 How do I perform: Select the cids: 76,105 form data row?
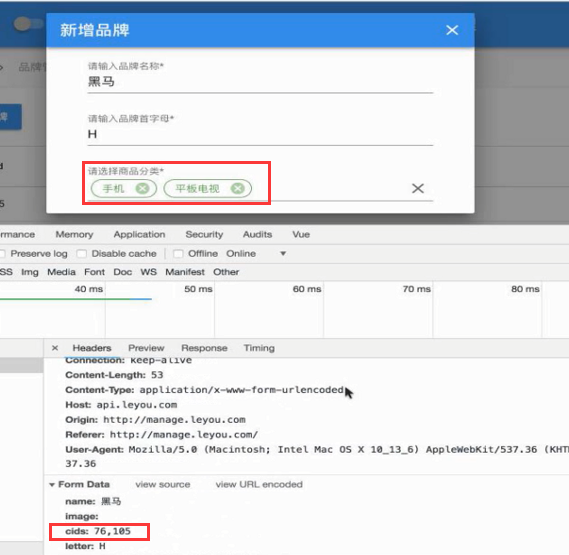[x=98, y=531]
